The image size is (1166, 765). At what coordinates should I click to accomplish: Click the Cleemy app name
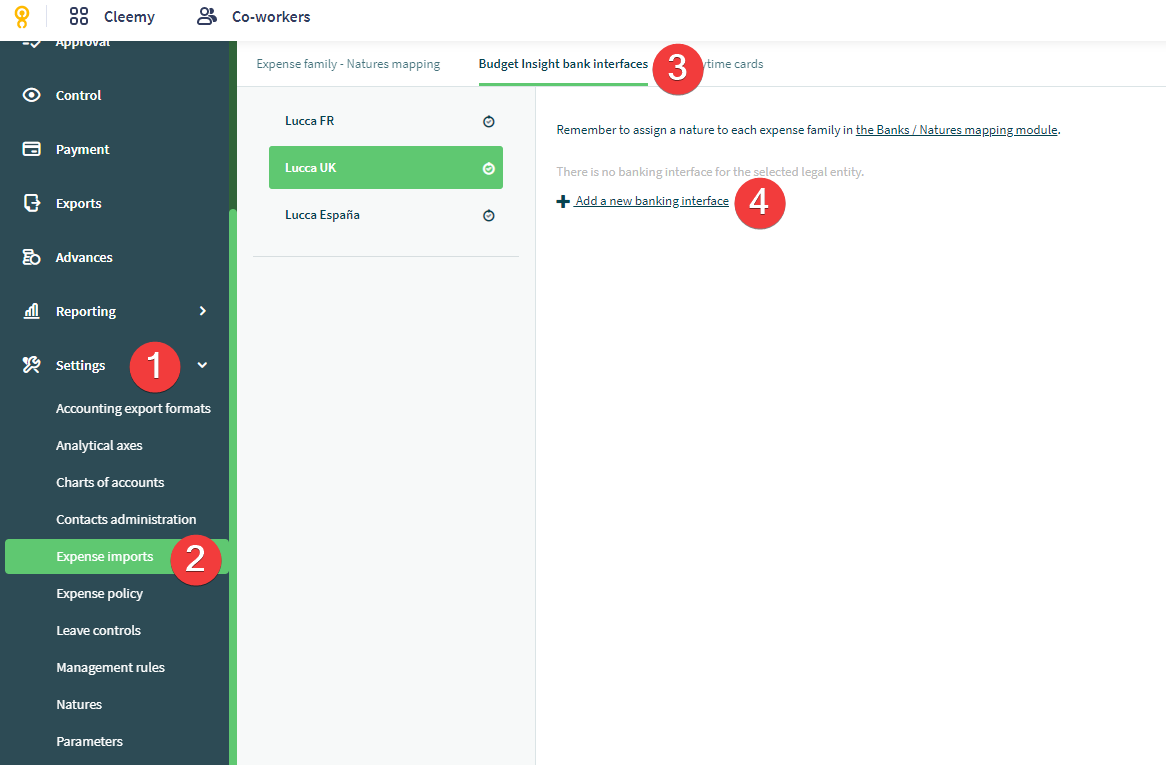click(129, 16)
